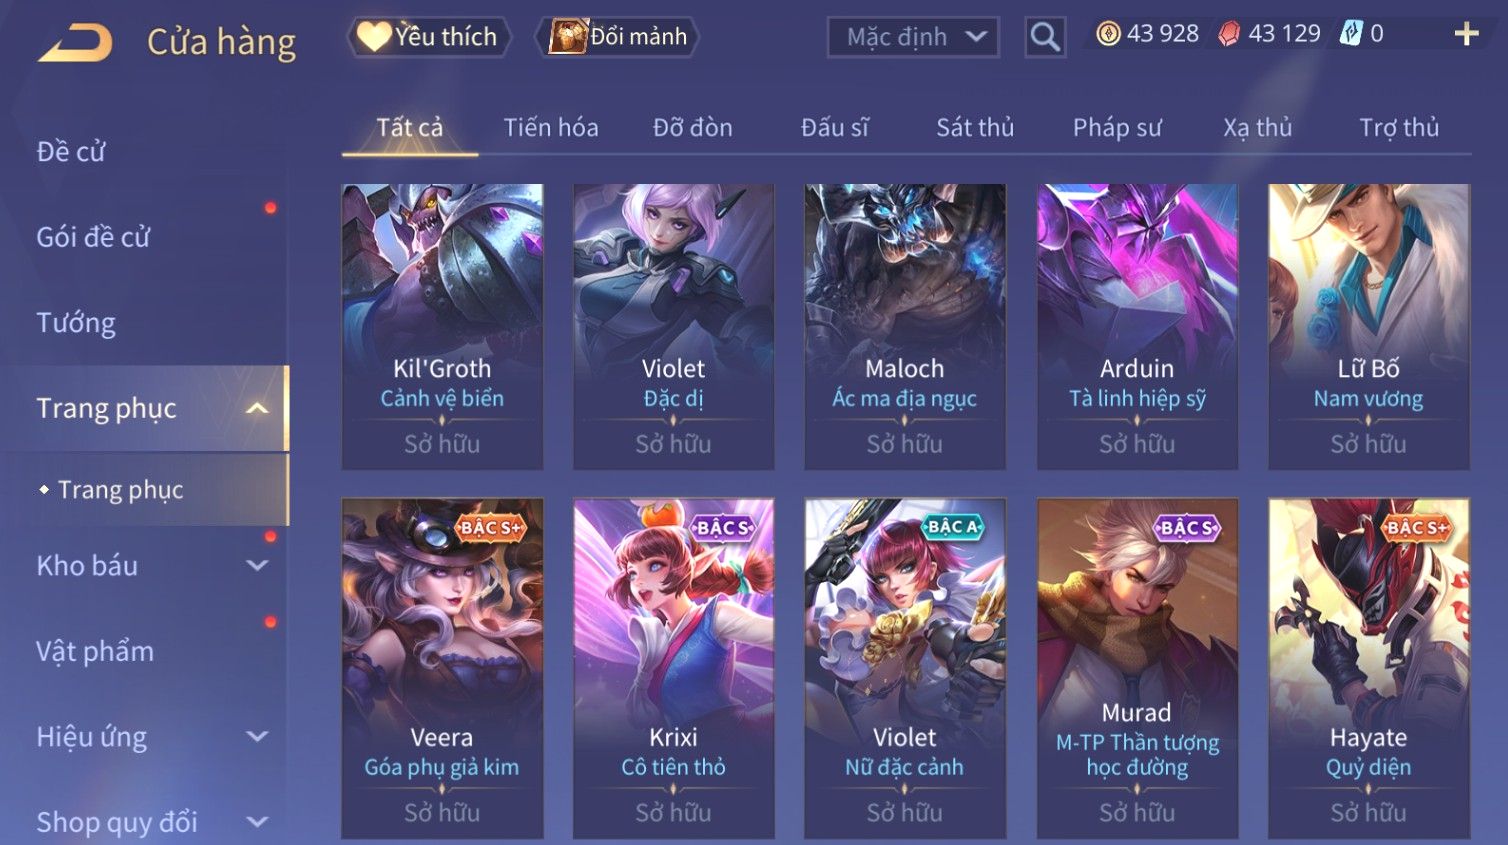Open the Mặc định sort dropdown

[x=913, y=37]
